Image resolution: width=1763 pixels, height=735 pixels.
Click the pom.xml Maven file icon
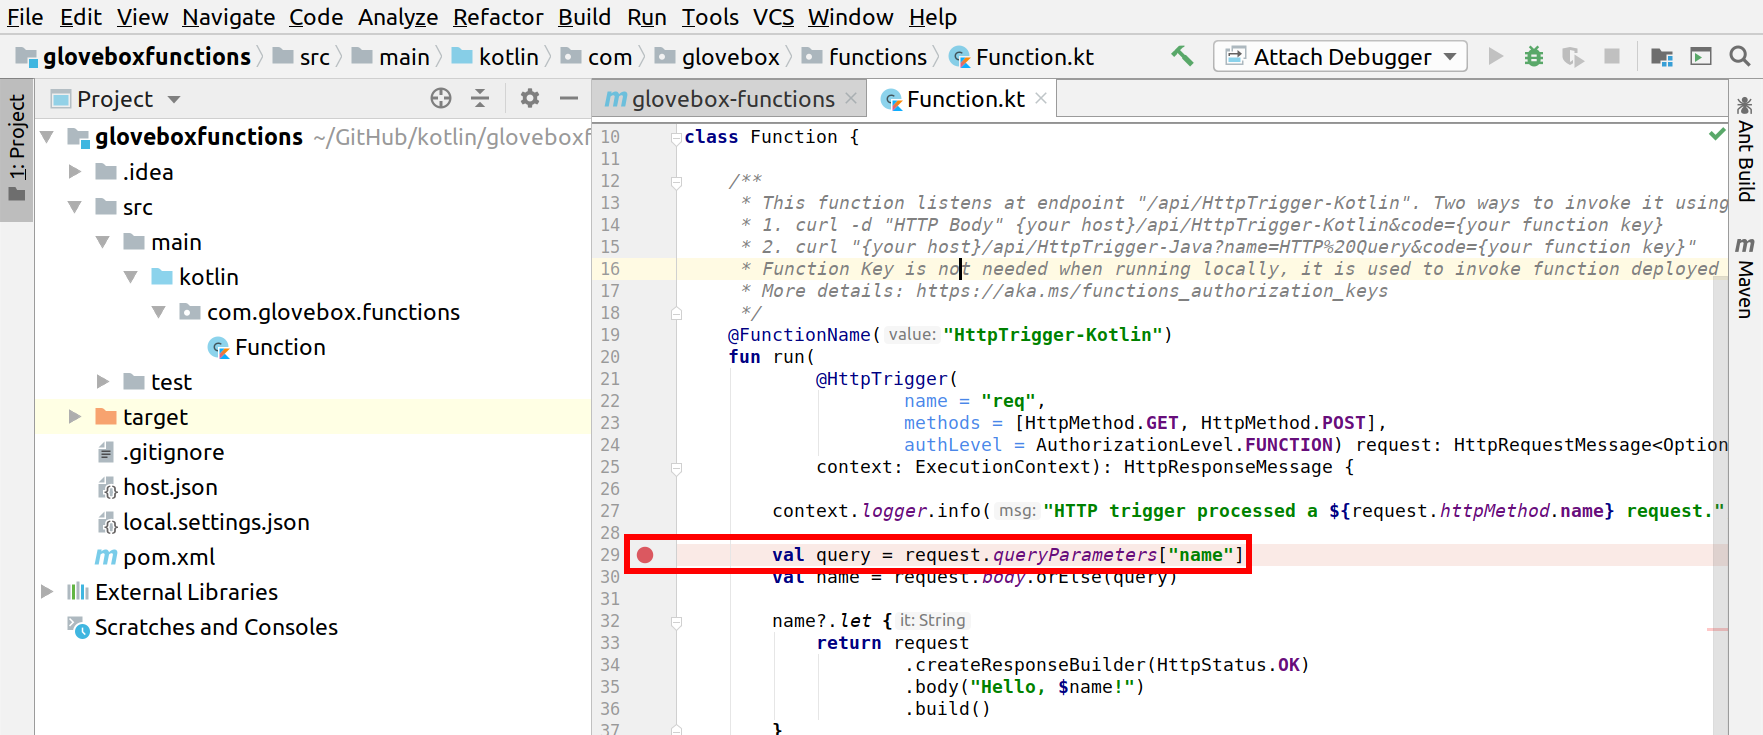[x=106, y=557]
